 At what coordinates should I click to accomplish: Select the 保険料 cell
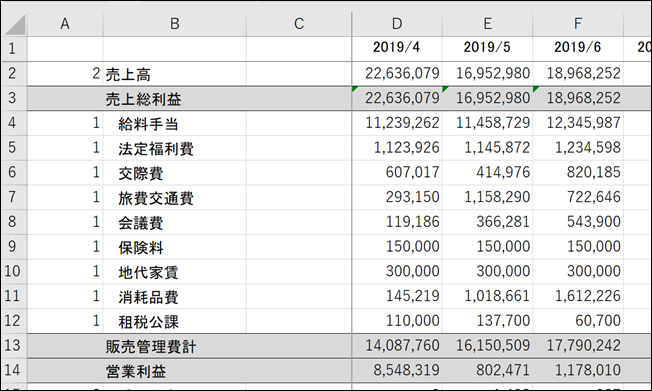coord(174,246)
